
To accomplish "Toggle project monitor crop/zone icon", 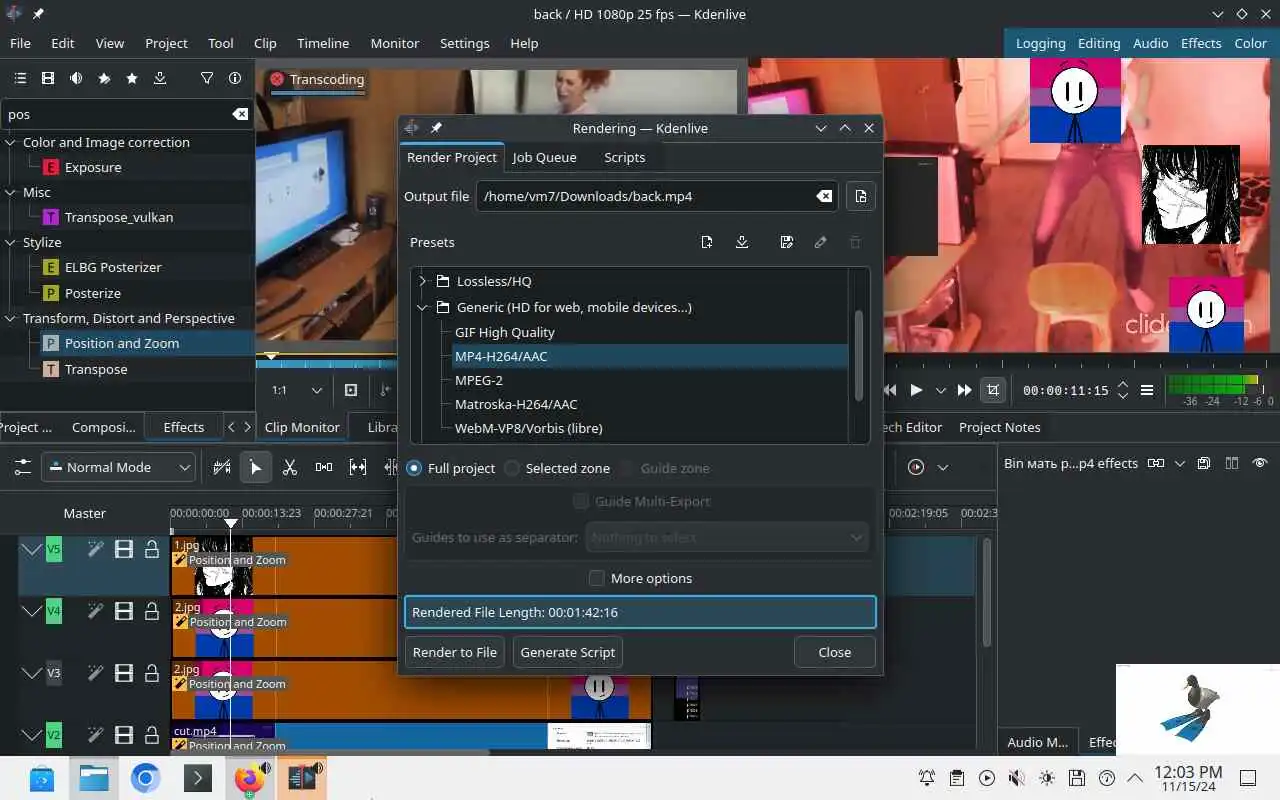I will tap(993, 390).
